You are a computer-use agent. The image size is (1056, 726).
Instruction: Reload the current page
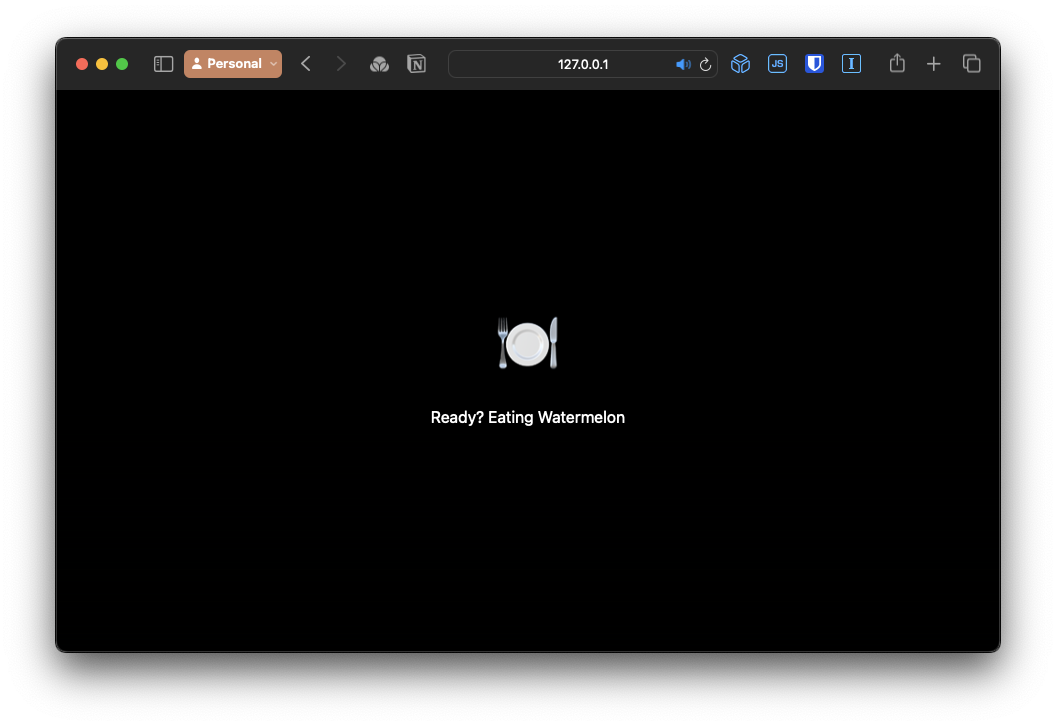[x=705, y=64]
